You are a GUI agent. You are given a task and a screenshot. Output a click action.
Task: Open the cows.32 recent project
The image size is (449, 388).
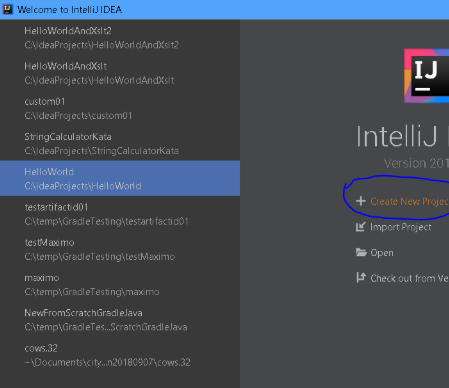point(120,355)
